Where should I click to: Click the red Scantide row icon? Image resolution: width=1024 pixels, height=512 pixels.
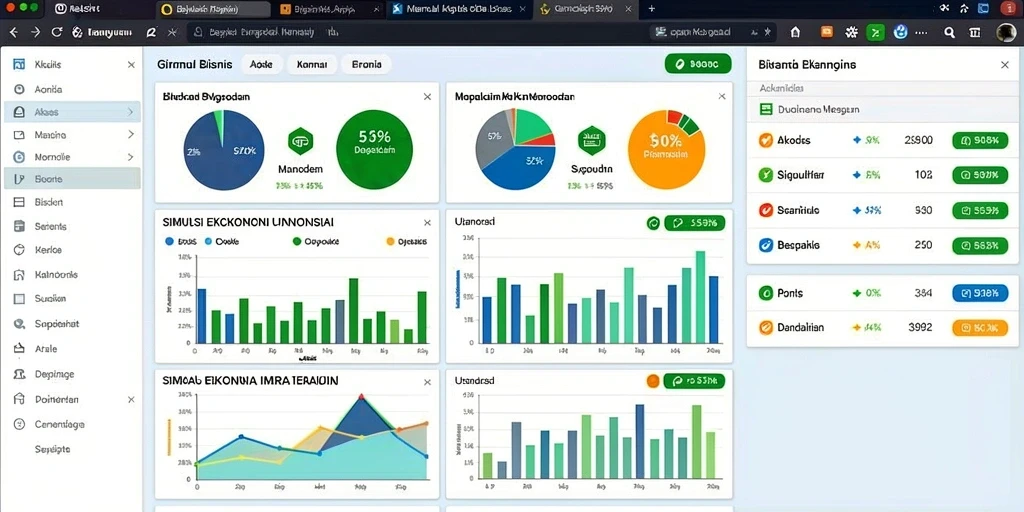766,210
